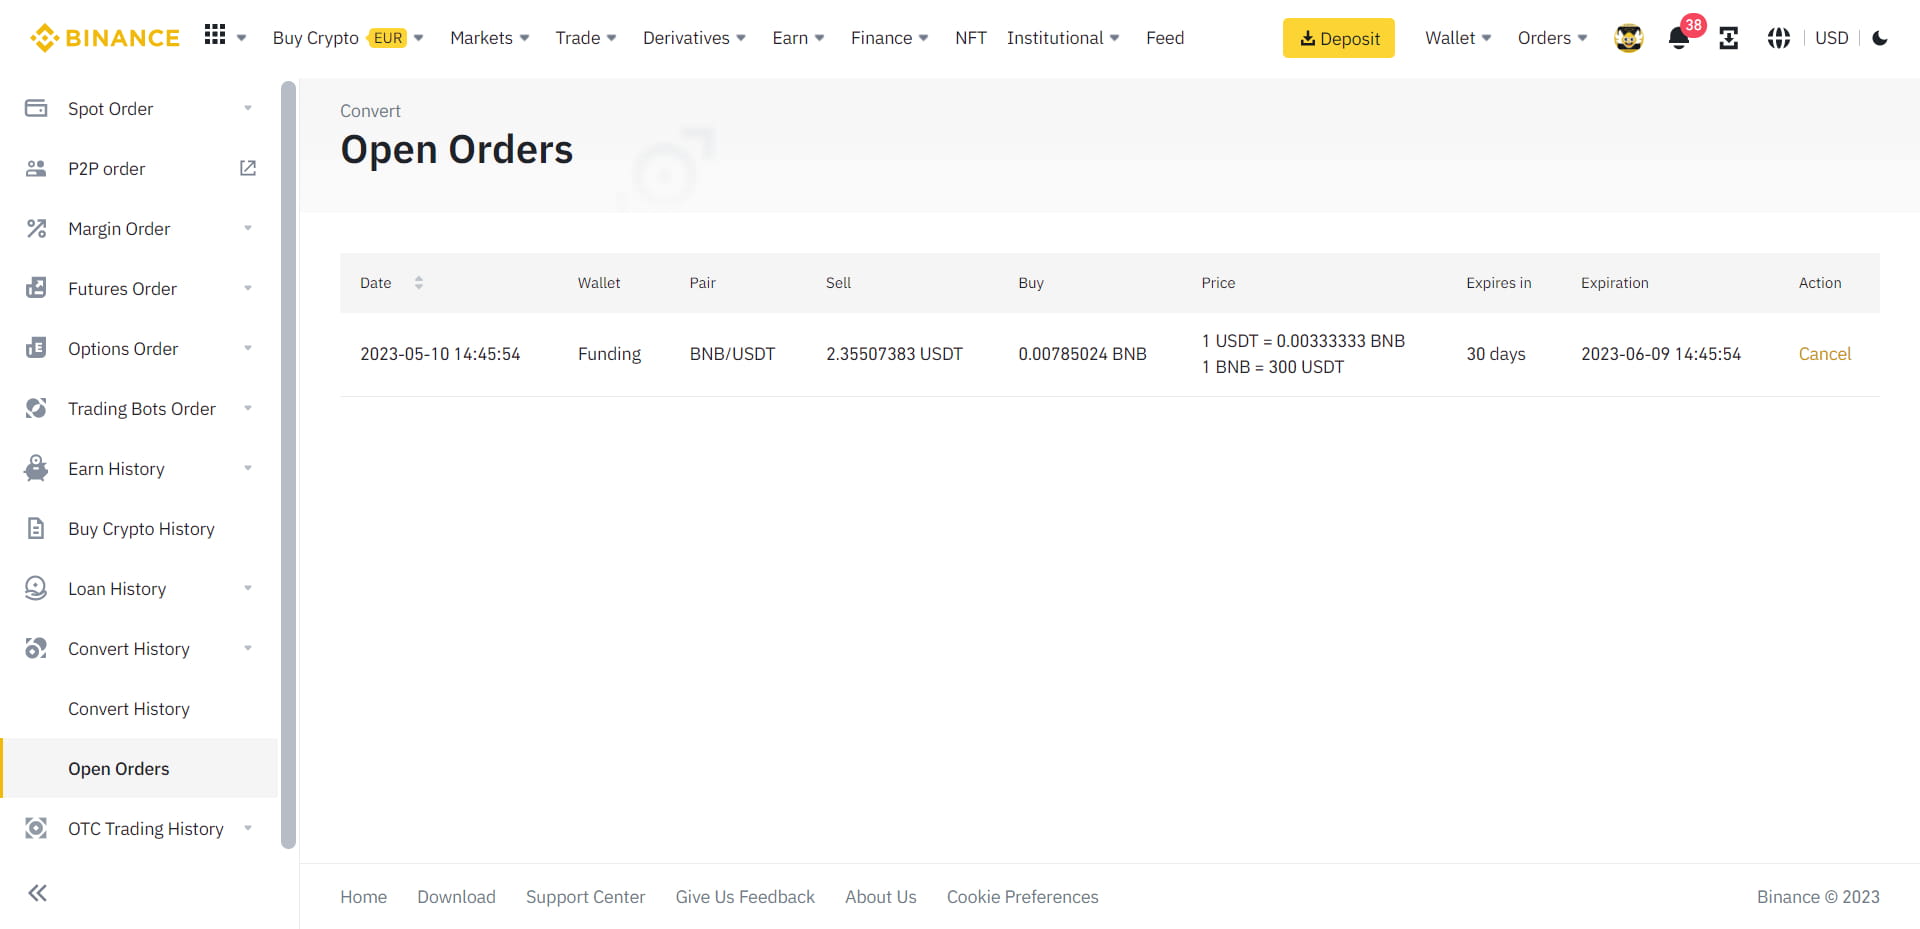Expand the Trading Bots Order submenu arrow
This screenshot has width=1920, height=929.
point(248,408)
